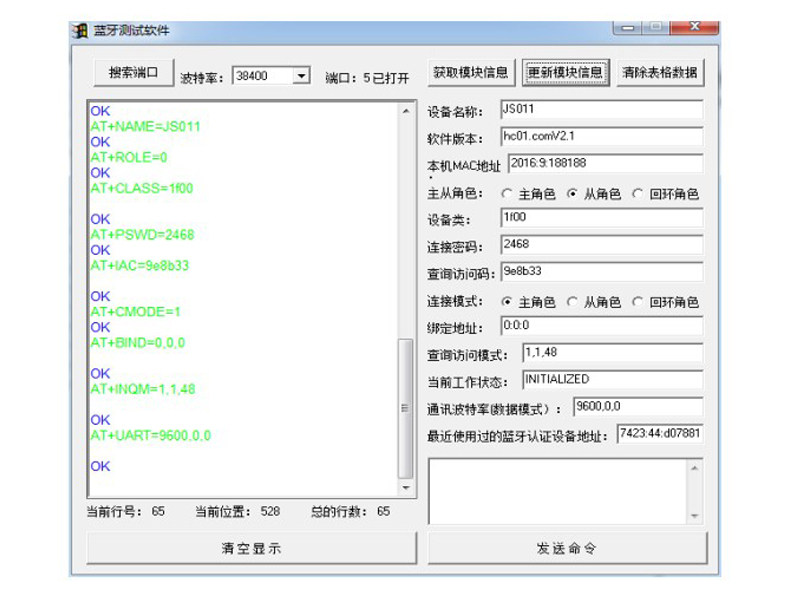This screenshot has width=800, height=604.
Task: Click the 设备名称 field containing JS011
Action: 602,110
